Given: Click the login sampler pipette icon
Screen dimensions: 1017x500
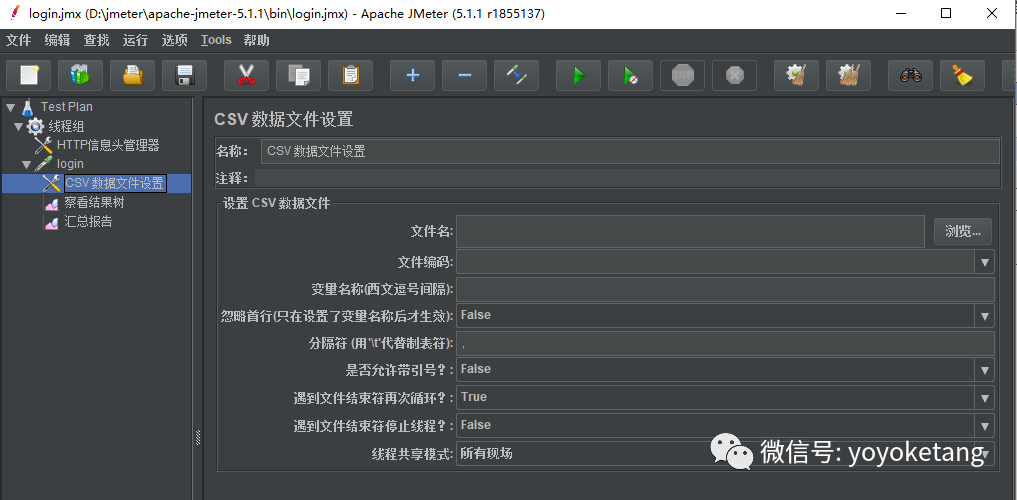Looking at the screenshot, I should [44, 164].
